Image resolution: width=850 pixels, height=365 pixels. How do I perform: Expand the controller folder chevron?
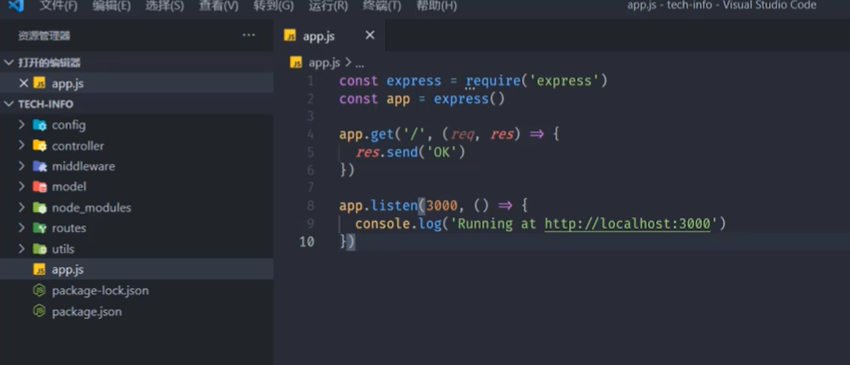[x=22, y=145]
